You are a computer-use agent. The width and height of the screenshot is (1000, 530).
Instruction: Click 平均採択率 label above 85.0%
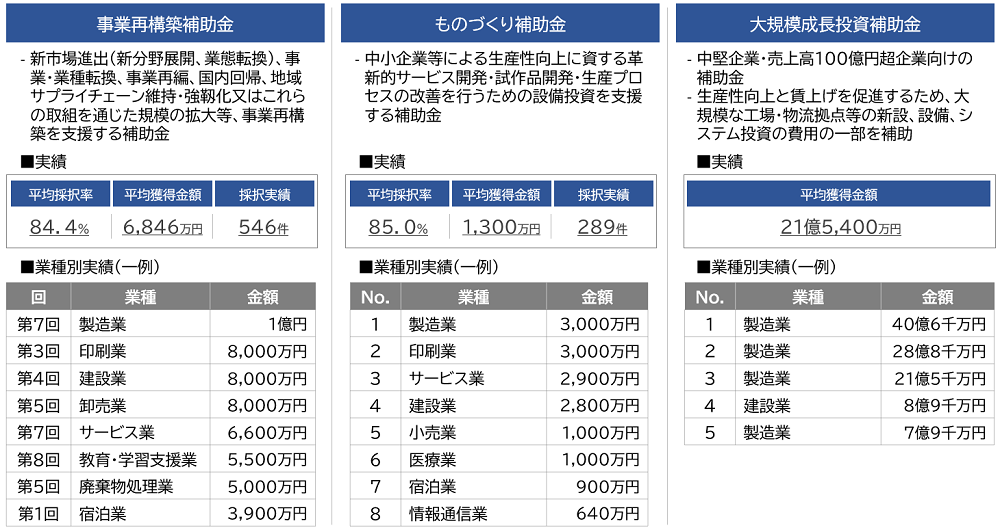(399, 195)
